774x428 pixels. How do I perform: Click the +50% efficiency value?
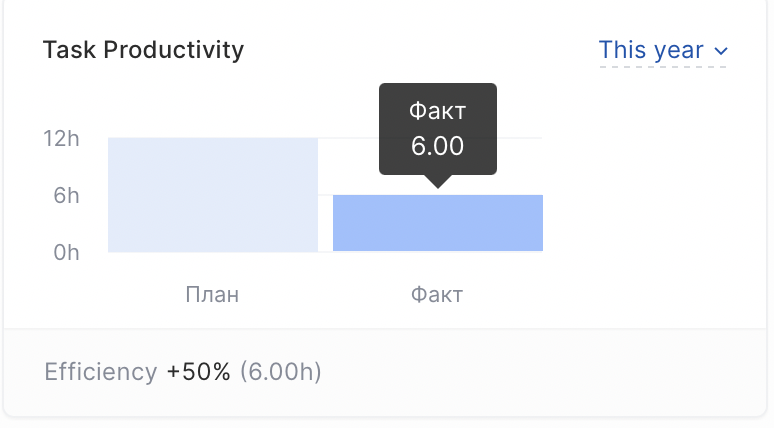click(198, 372)
